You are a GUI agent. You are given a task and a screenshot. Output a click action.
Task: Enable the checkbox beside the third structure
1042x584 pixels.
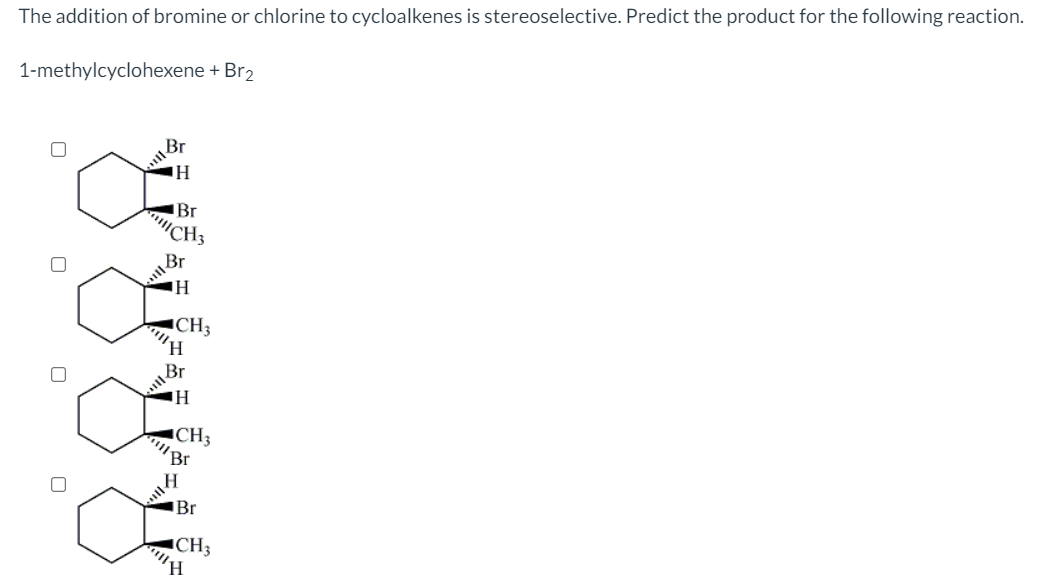(57, 372)
